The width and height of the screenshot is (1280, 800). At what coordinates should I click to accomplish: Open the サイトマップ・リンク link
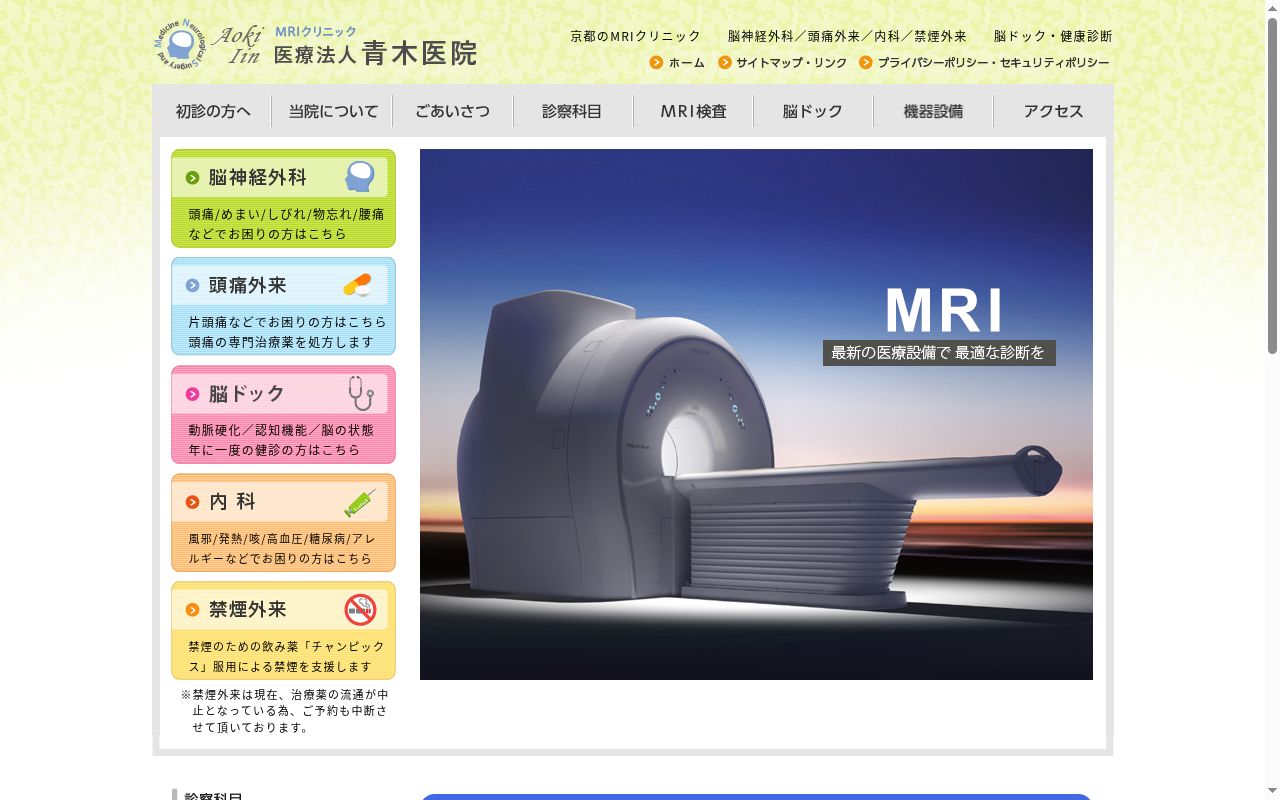pyautogui.click(x=792, y=63)
